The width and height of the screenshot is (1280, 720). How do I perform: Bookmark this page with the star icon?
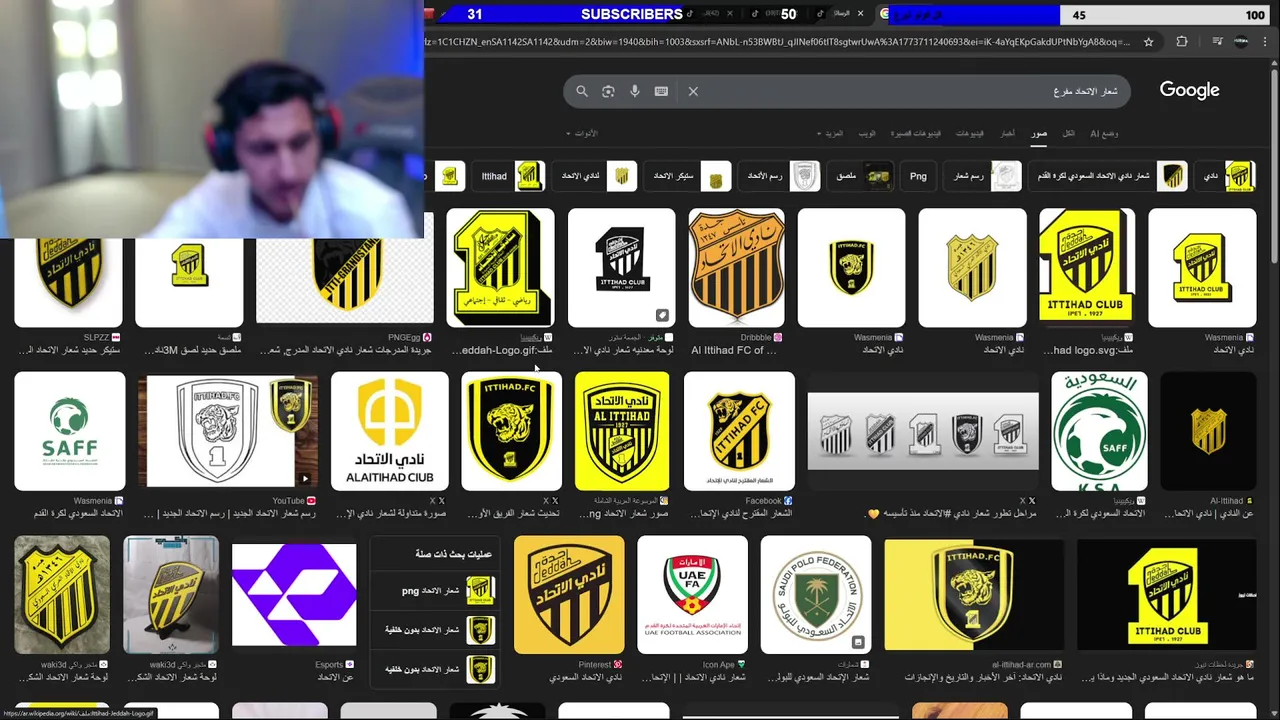(1149, 42)
